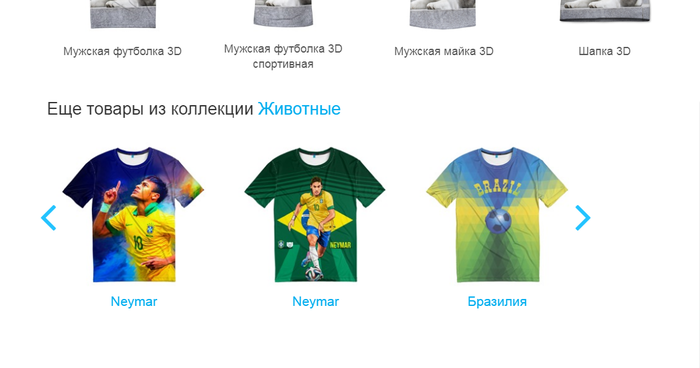Open the green Neymar flag t-shirt image
700x368 pixels.
tap(315, 214)
